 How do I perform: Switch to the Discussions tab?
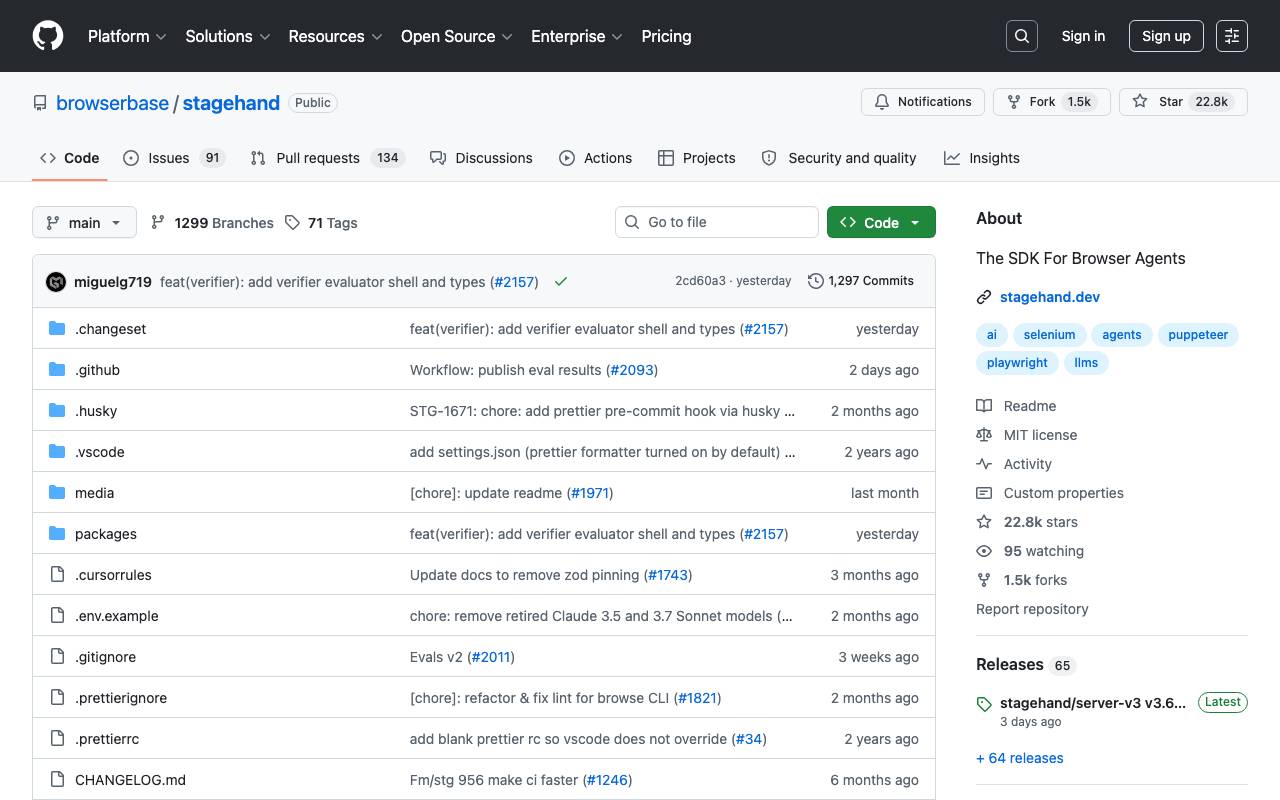(481, 158)
